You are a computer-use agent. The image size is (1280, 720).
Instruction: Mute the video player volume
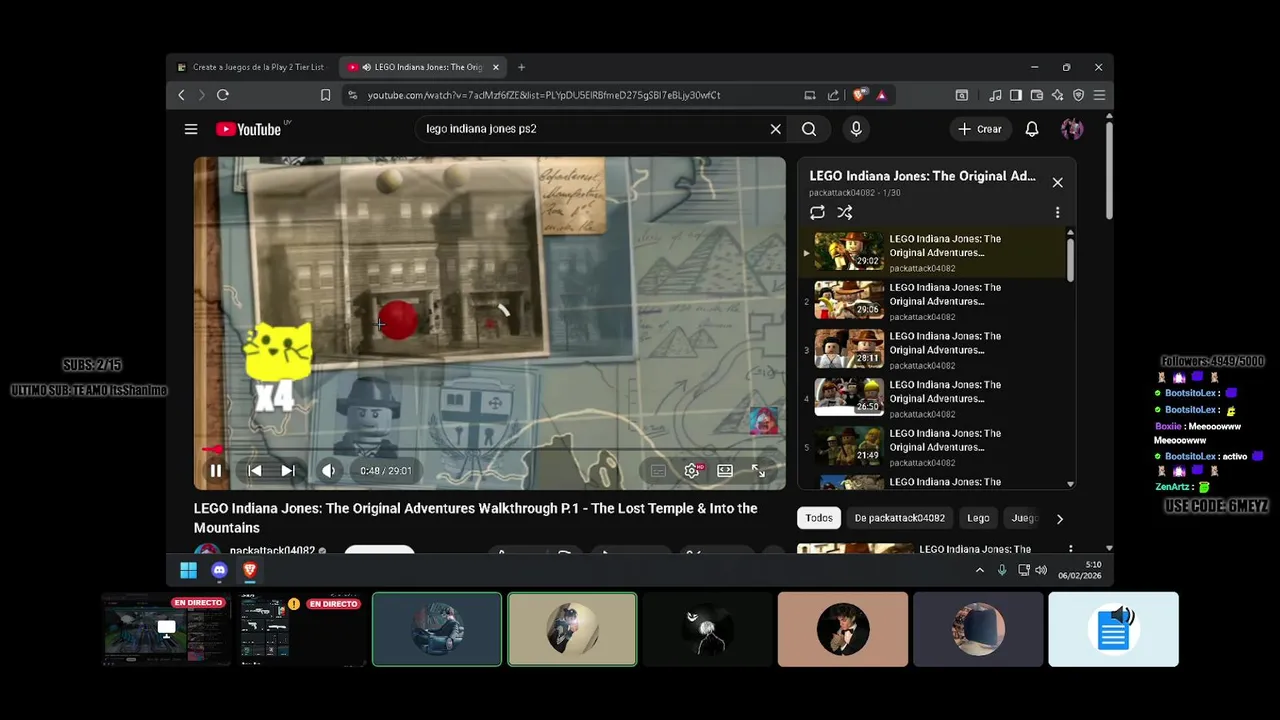pos(329,471)
